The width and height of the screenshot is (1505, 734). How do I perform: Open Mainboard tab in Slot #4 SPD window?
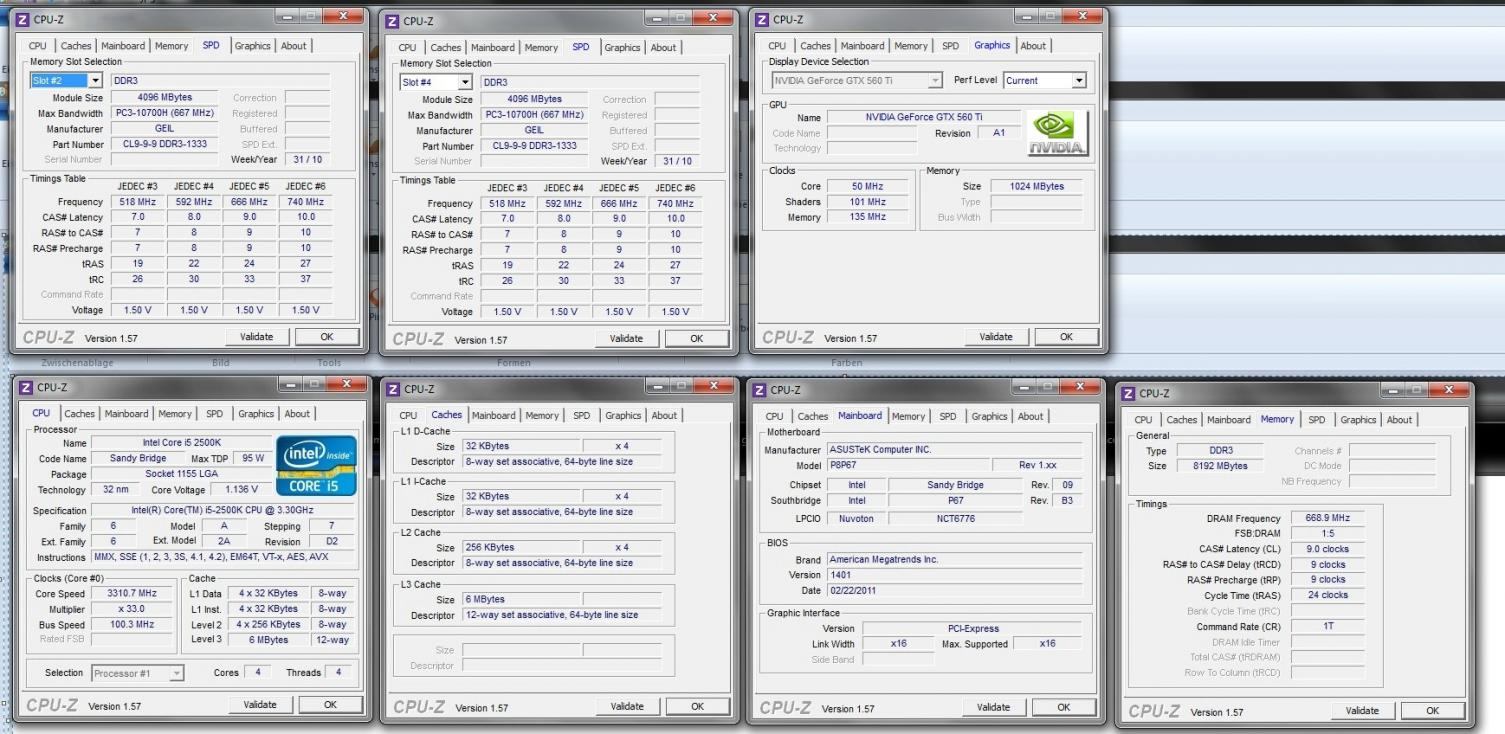click(x=491, y=47)
